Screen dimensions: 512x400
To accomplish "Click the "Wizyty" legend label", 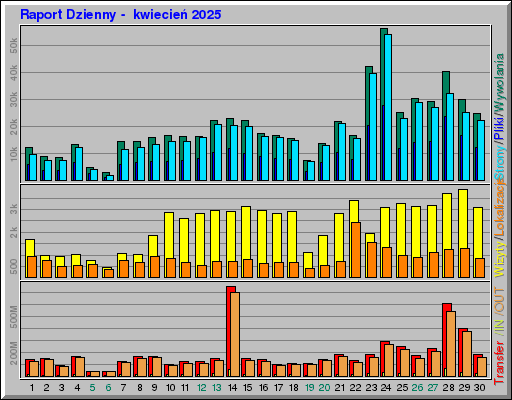I will click(x=499, y=260).
